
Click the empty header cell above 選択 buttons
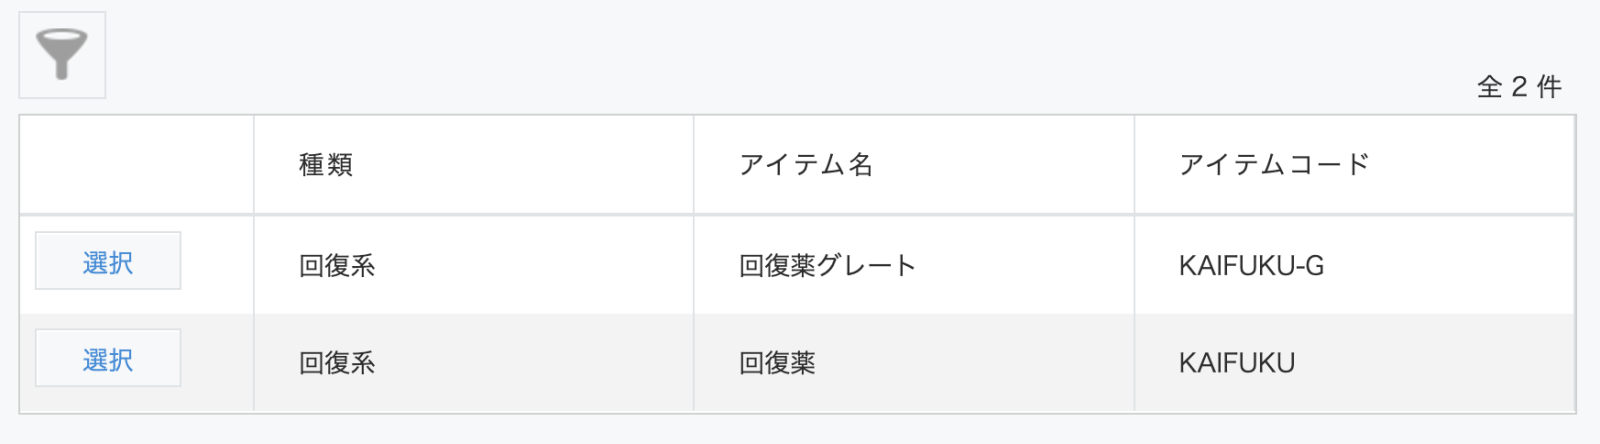(137, 164)
